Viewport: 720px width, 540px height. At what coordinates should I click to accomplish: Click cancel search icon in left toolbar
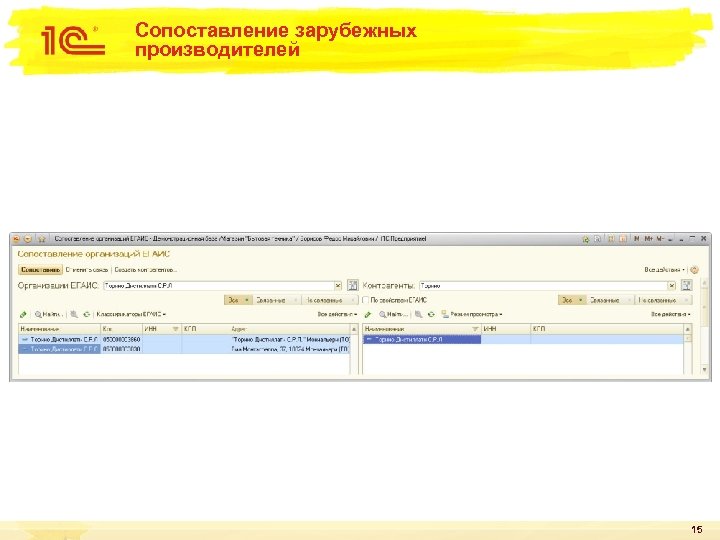click(x=74, y=315)
